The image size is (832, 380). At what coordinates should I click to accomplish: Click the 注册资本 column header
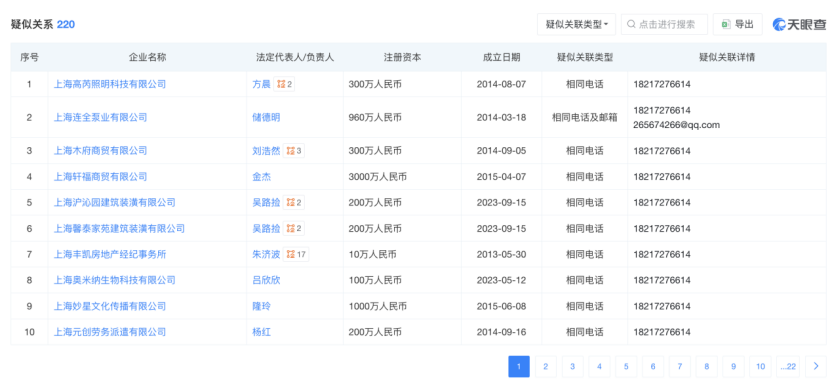click(x=403, y=57)
